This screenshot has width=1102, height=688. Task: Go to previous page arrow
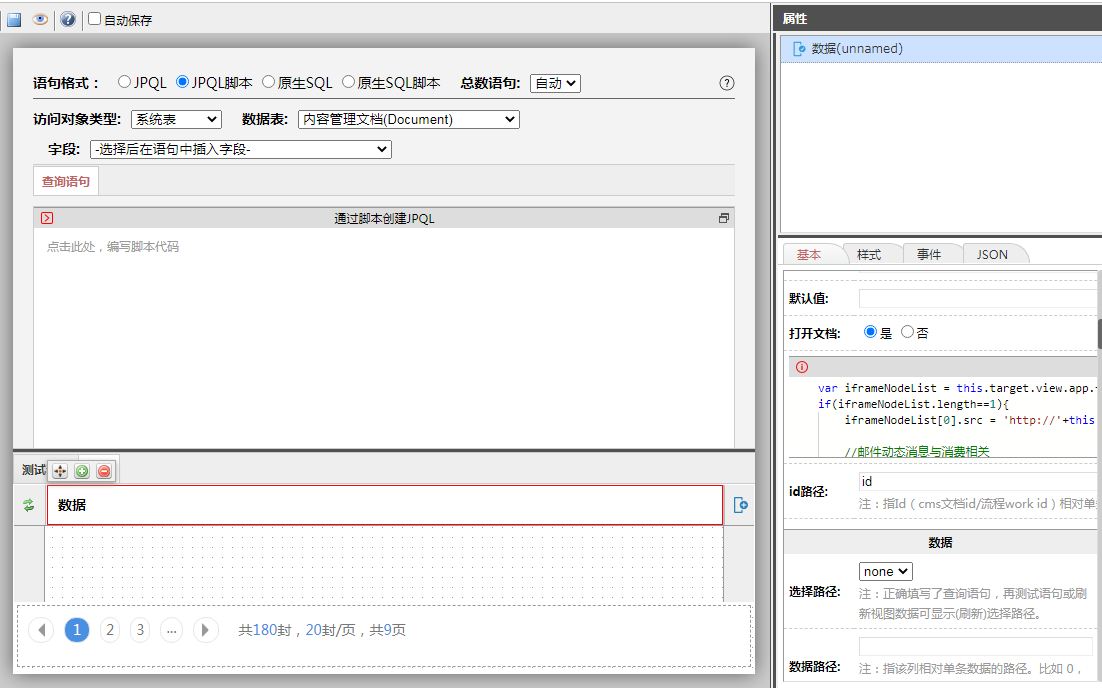tap(41, 630)
